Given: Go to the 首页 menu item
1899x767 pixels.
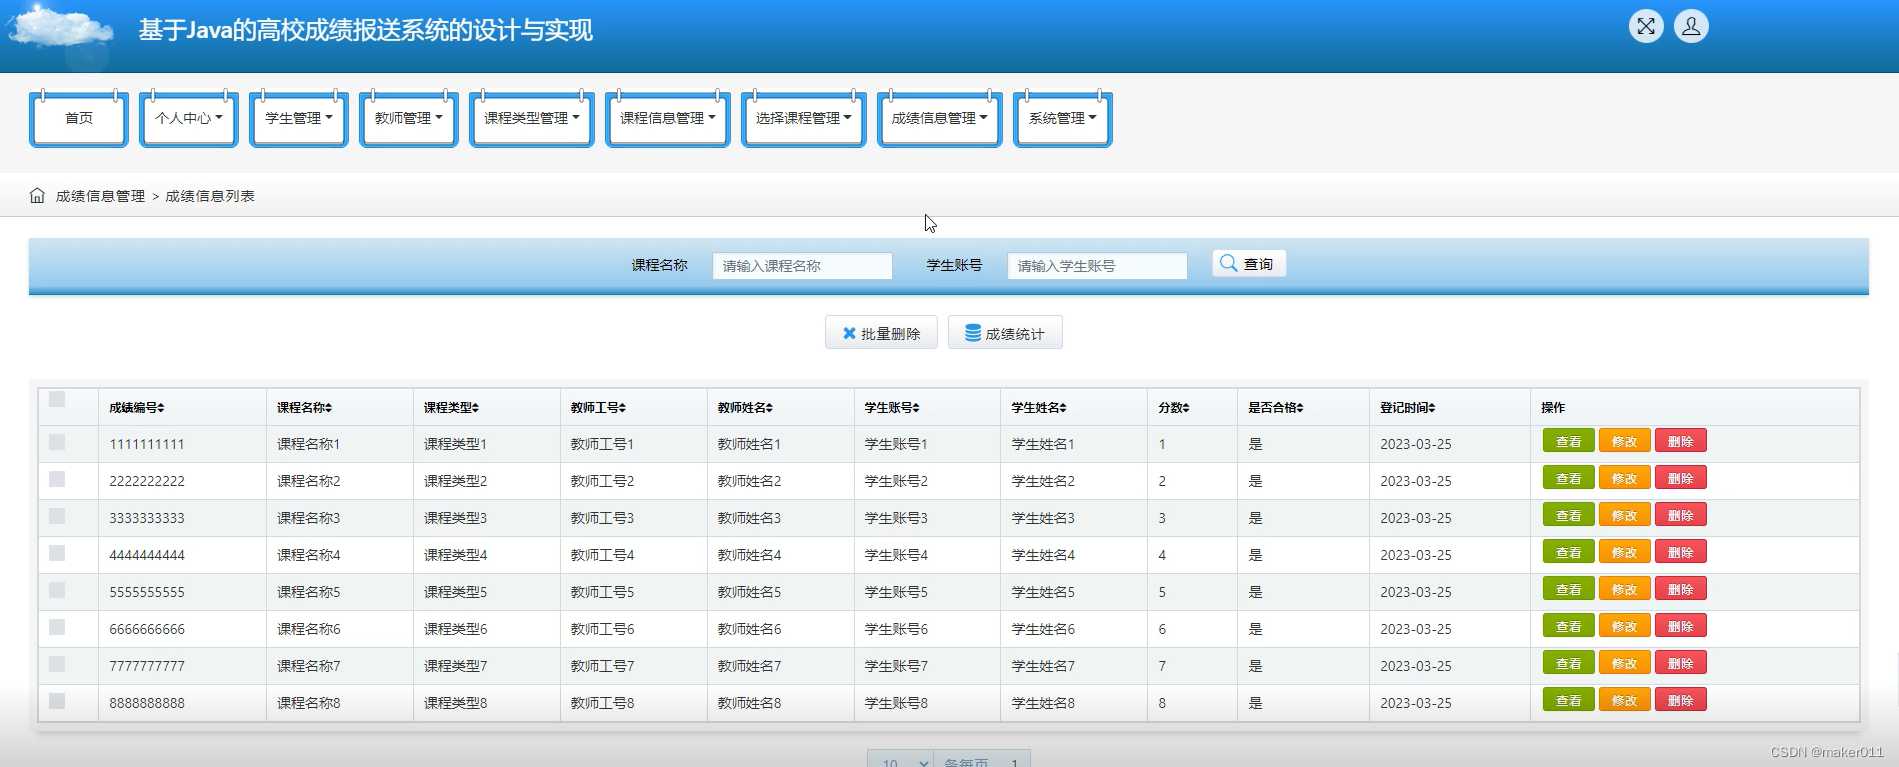Looking at the screenshot, I should coord(79,119).
